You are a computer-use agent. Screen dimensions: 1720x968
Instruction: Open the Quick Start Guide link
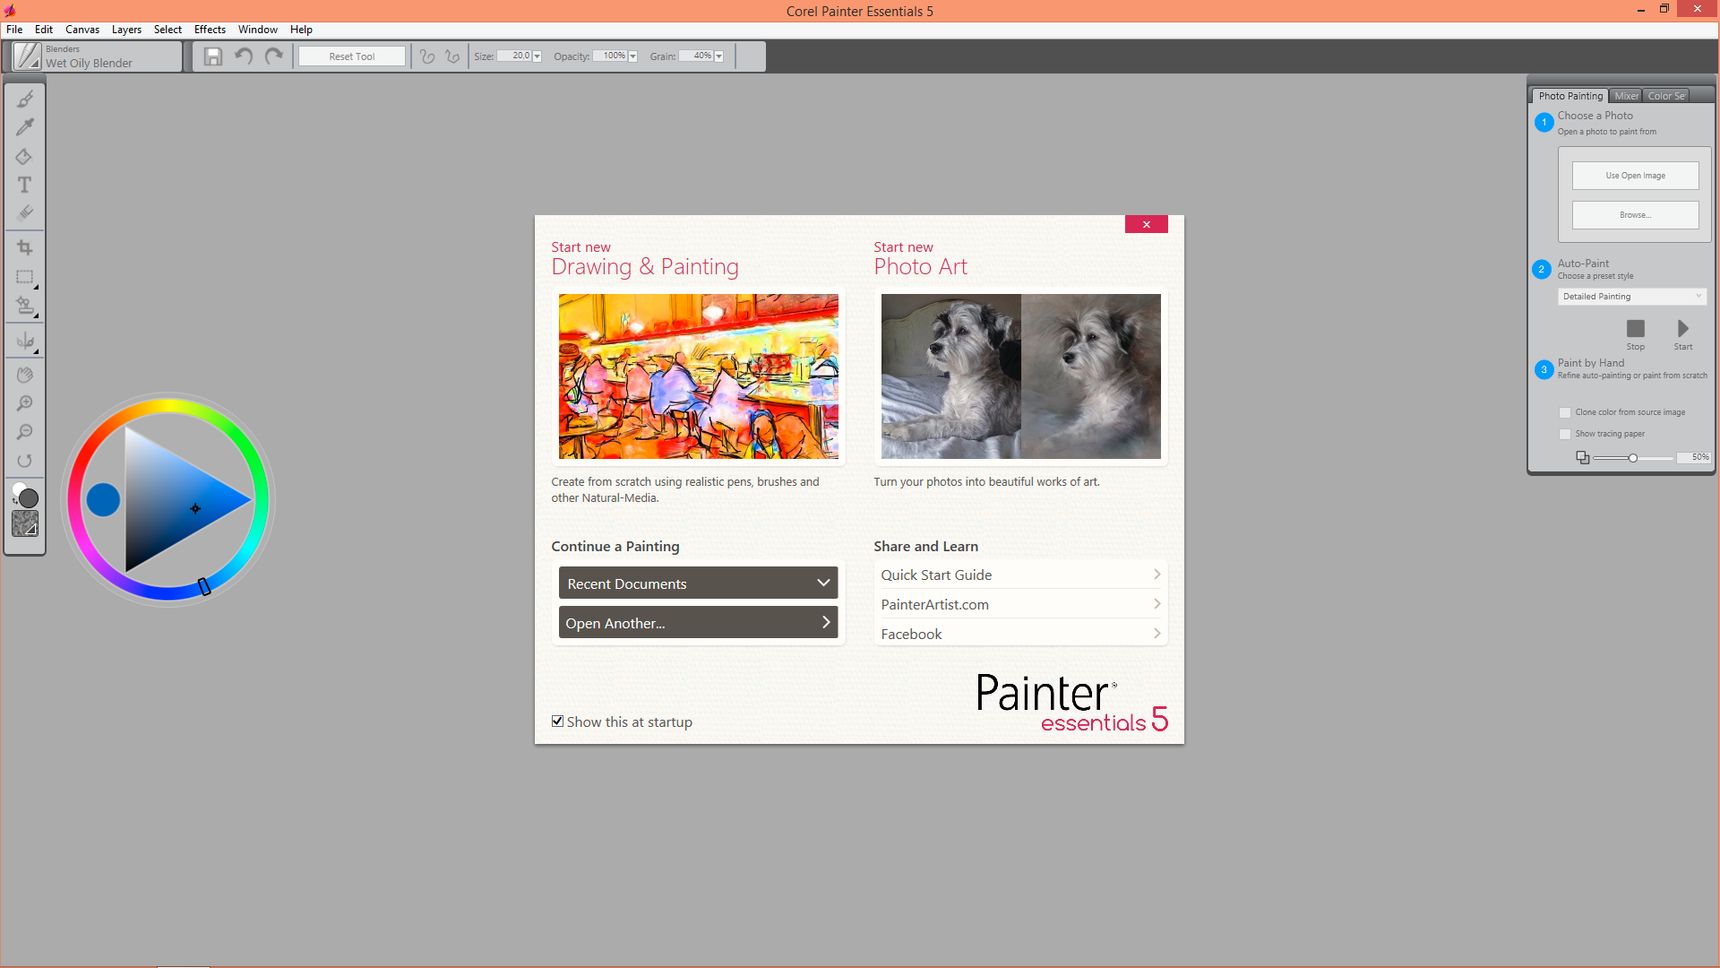pyautogui.click(x=1020, y=574)
